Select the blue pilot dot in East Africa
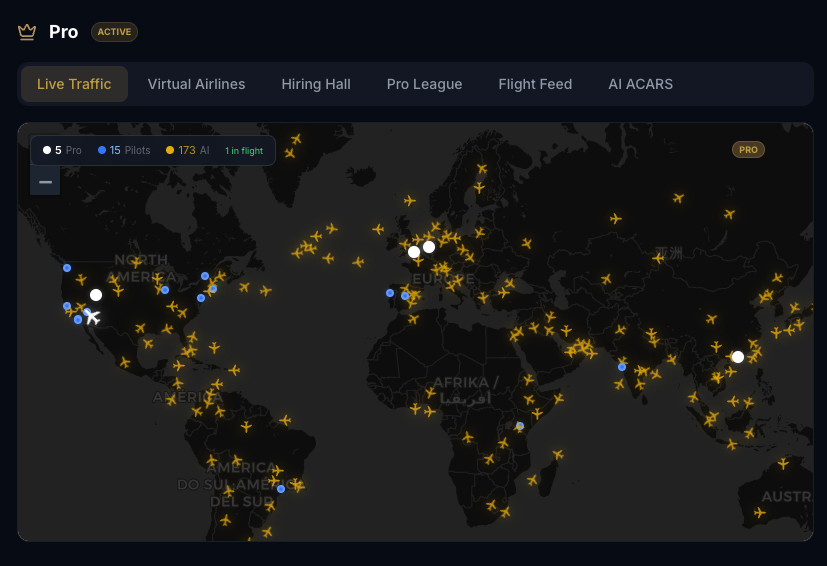 520,426
